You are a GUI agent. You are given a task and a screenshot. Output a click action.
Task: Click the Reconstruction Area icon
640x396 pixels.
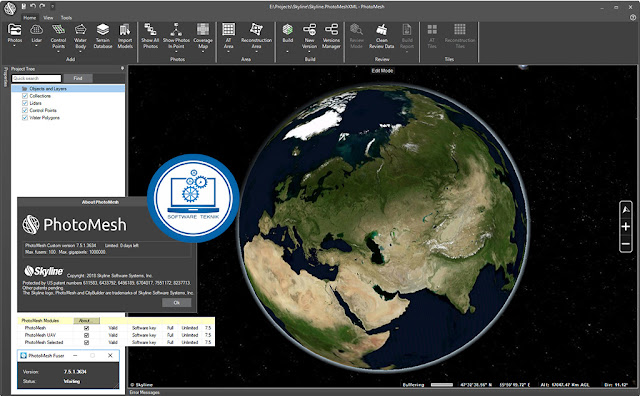tap(256, 29)
